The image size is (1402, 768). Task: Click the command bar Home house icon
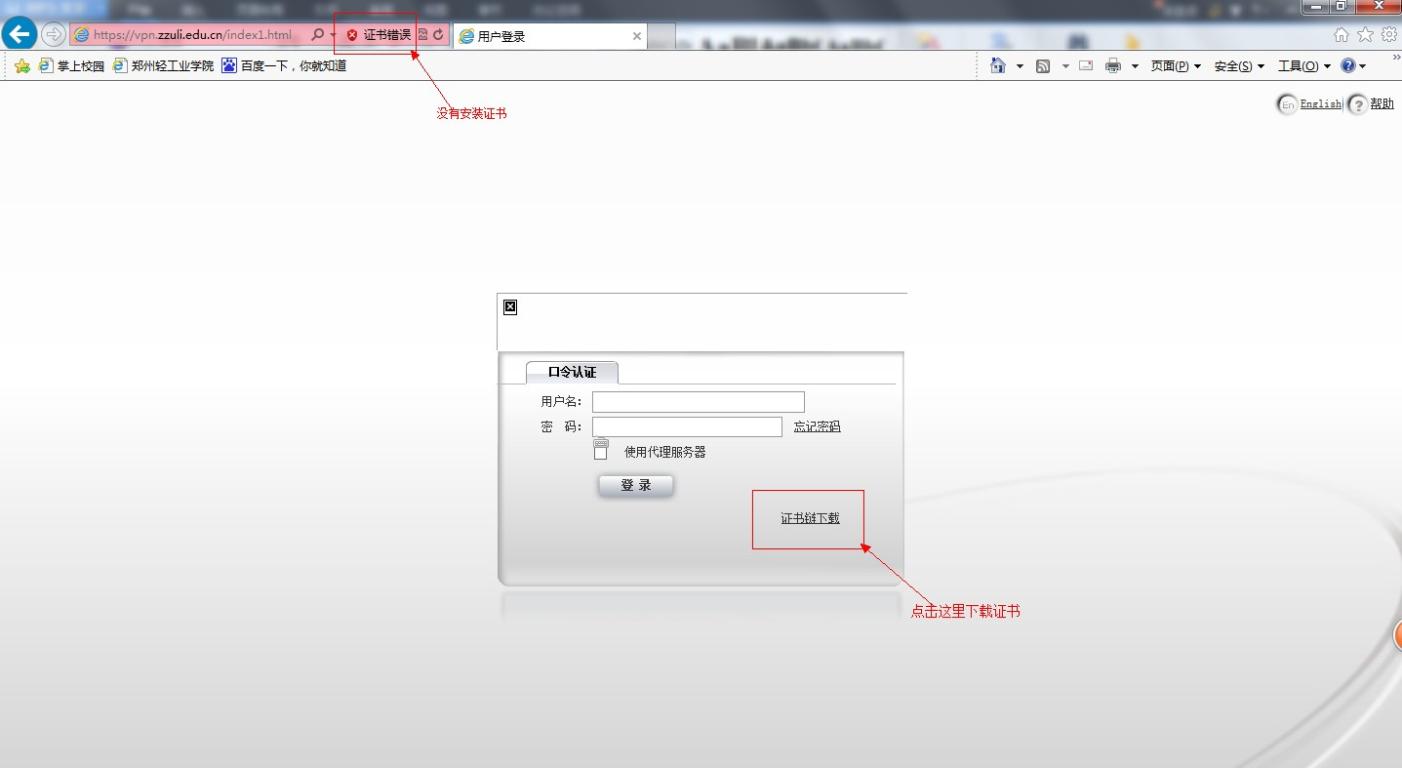(x=998, y=66)
